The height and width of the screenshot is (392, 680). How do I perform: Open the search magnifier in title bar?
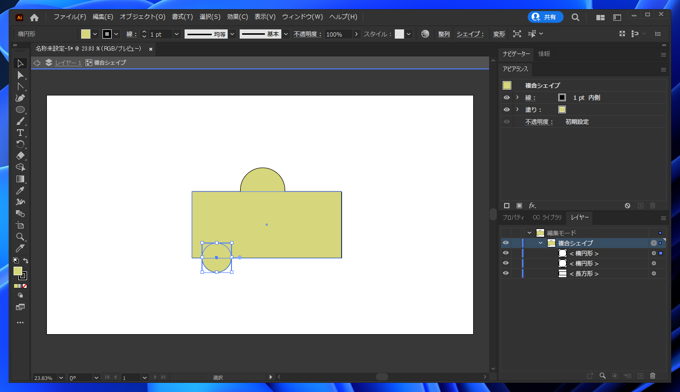pyautogui.click(x=575, y=17)
